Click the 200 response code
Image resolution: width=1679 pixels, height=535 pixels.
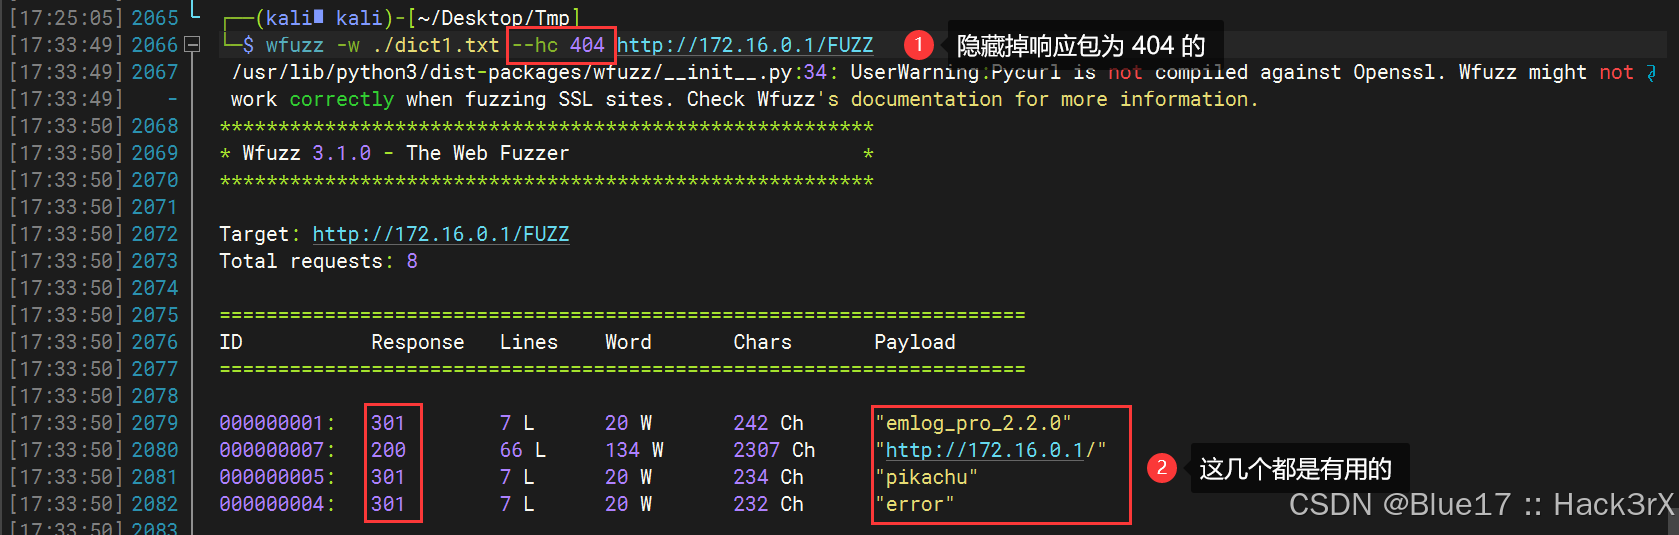click(x=388, y=450)
